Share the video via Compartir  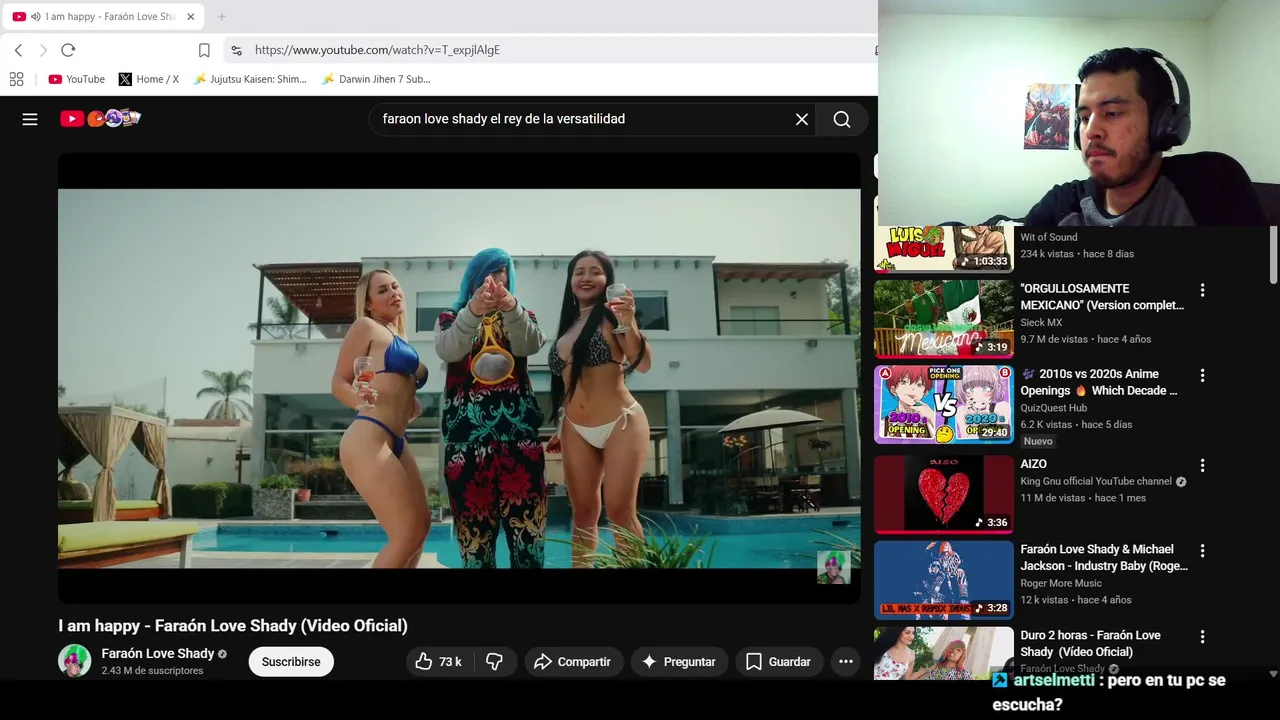pyautogui.click(x=573, y=662)
